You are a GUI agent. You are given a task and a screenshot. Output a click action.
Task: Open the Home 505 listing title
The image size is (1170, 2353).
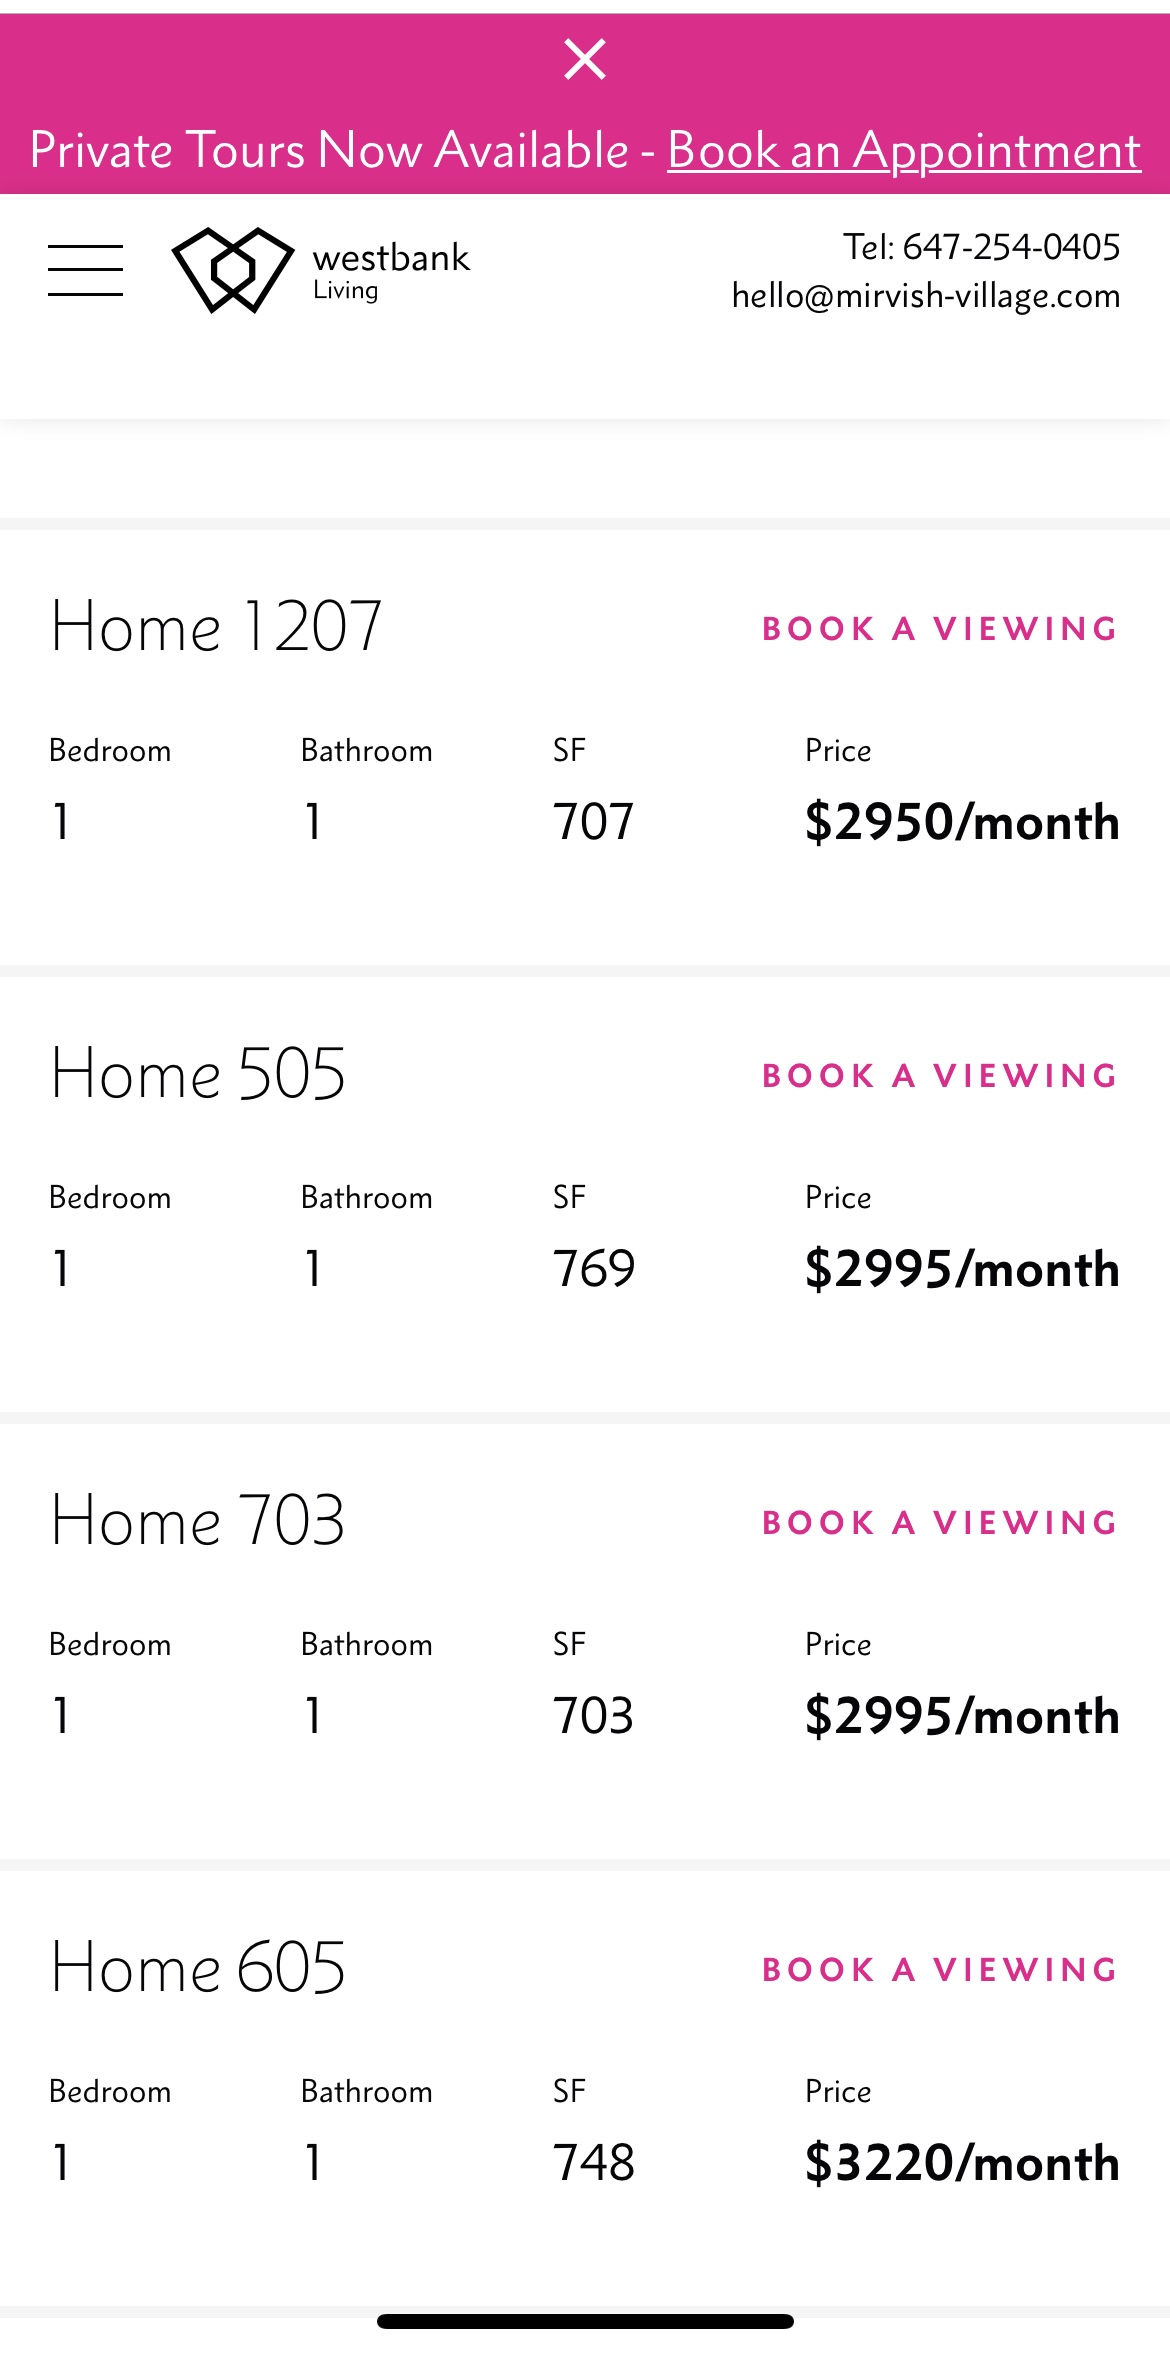click(198, 1074)
